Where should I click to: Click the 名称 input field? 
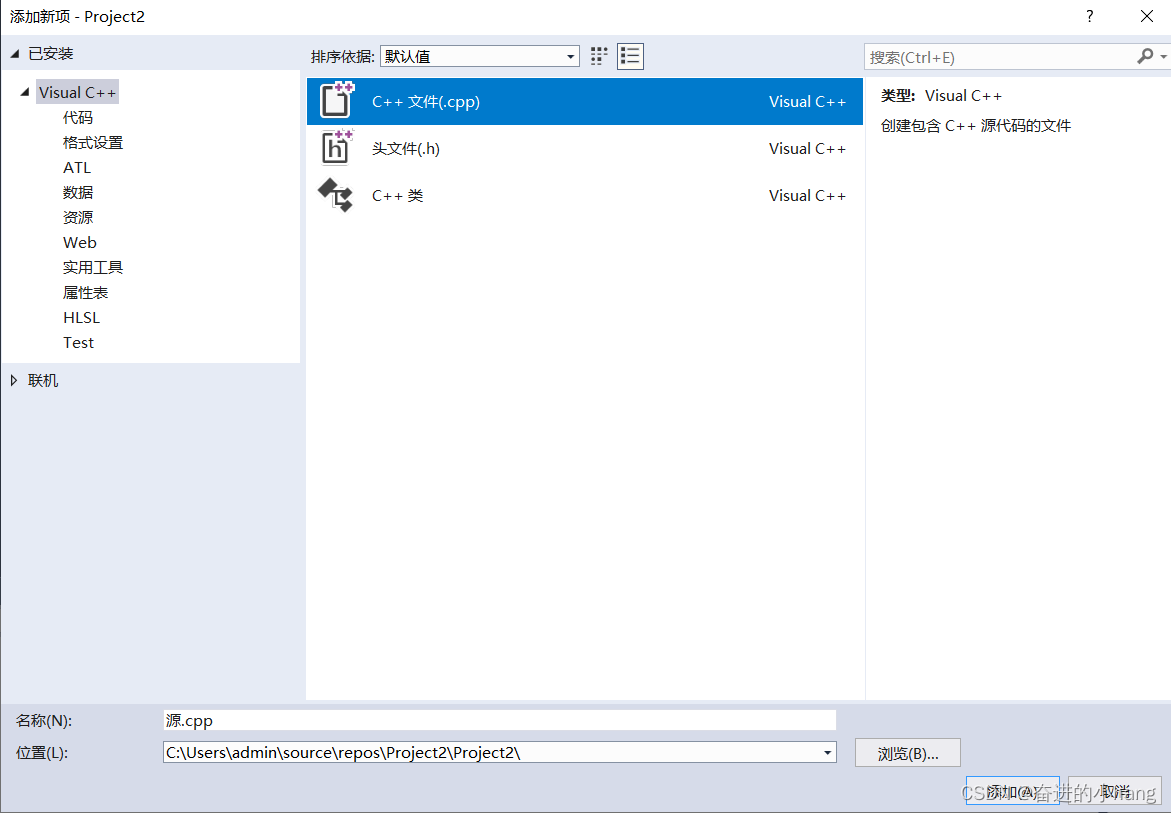(x=500, y=720)
